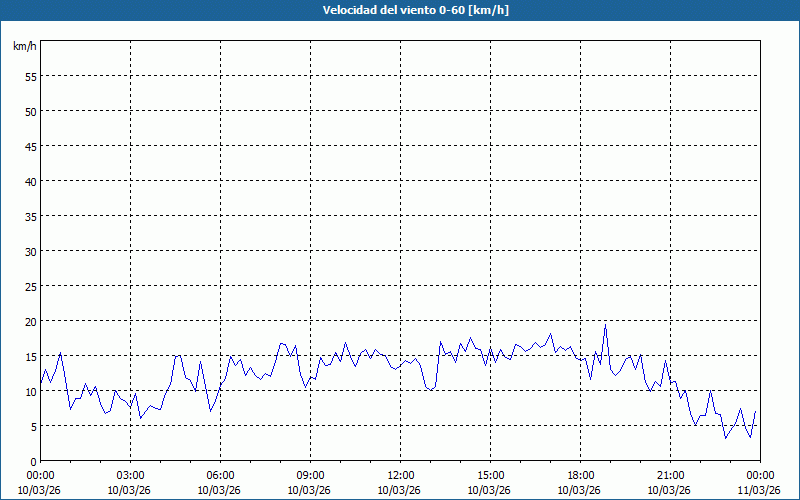Image resolution: width=800 pixels, height=500 pixels.
Task: Select the 50 tick label on the y-axis
Action: (x=30, y=111)
